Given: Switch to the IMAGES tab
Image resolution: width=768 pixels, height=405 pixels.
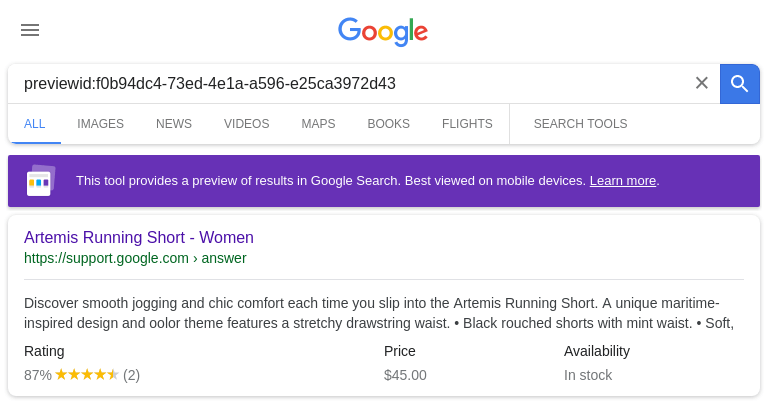Looking at the screenshot, I should [x=100, y=124].
